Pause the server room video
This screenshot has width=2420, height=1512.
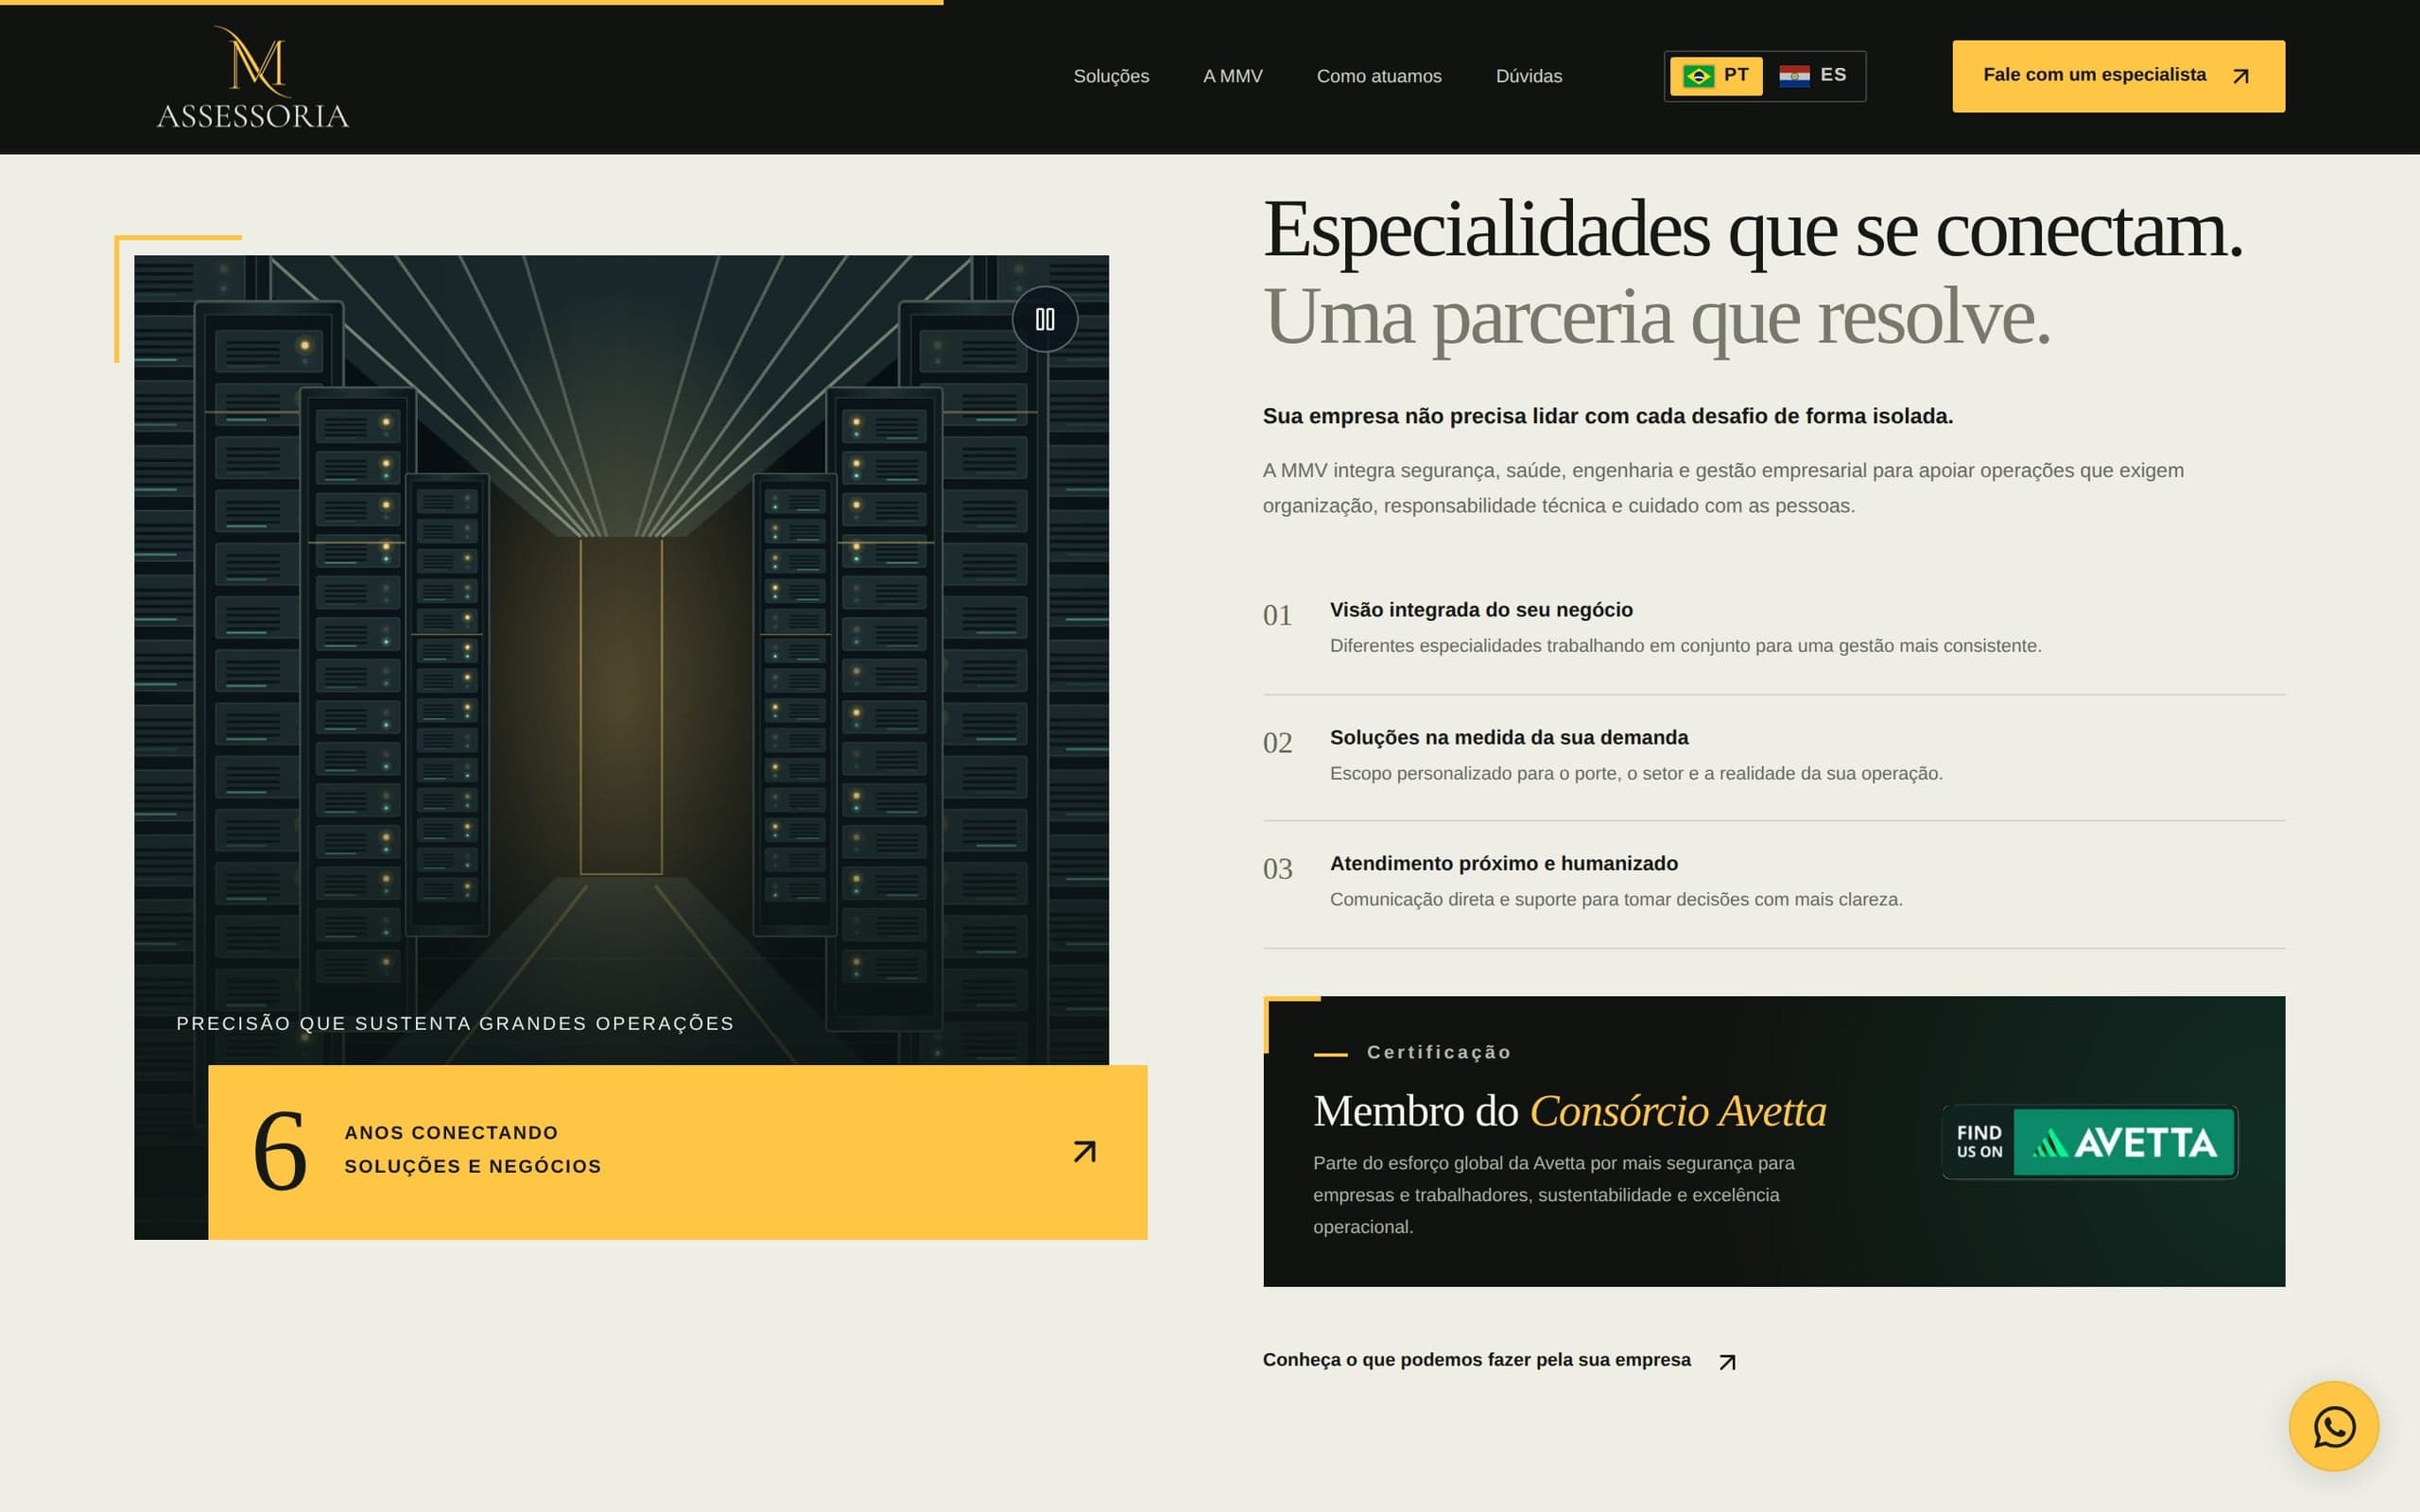tap(1045, 319)
